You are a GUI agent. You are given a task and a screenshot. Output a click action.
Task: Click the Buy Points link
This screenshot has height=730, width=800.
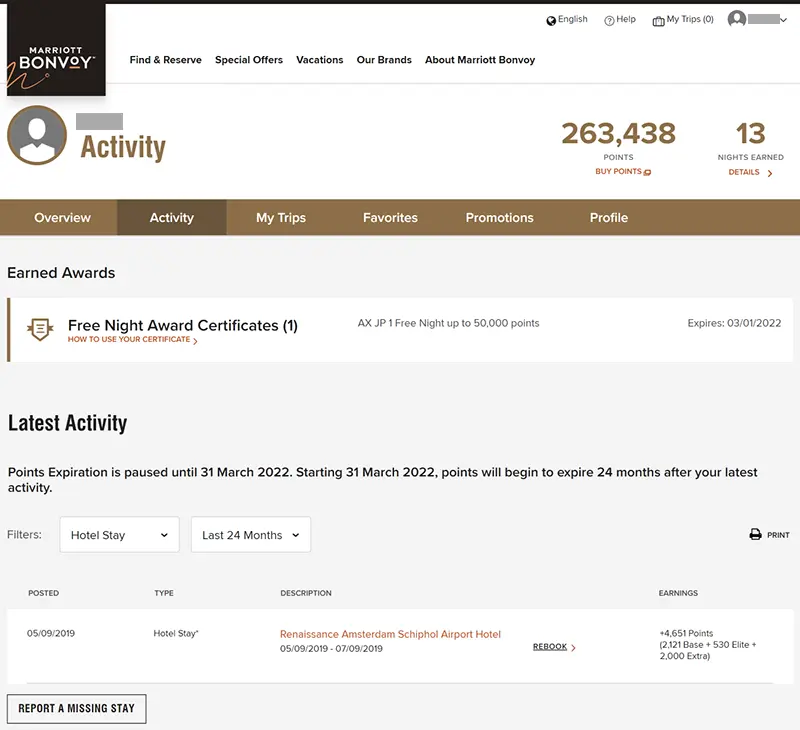(622, 172)
